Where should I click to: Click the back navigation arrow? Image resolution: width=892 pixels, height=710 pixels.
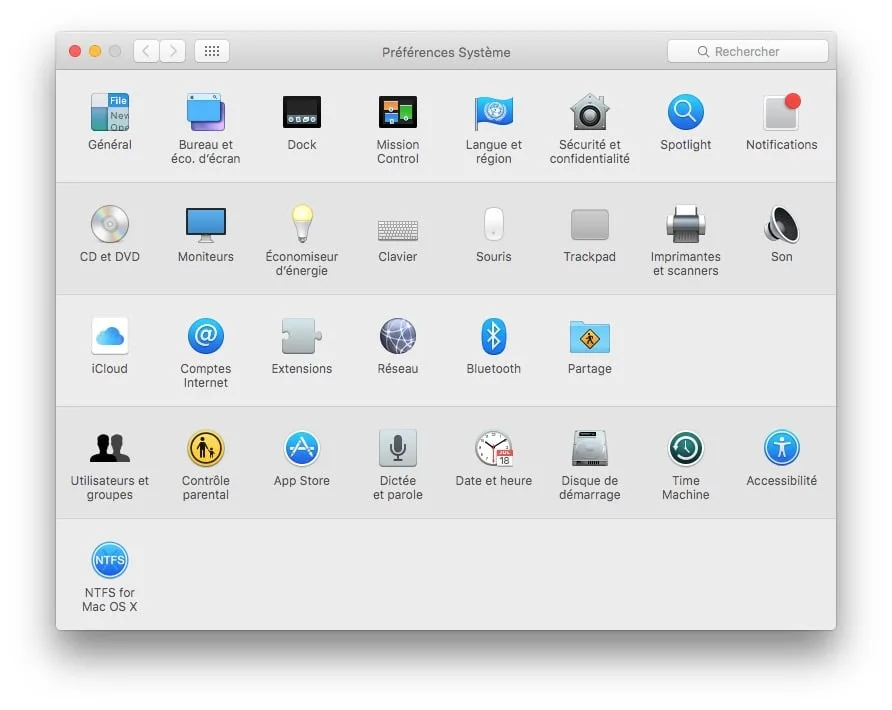pyautogui.click(x=146, y=50)
